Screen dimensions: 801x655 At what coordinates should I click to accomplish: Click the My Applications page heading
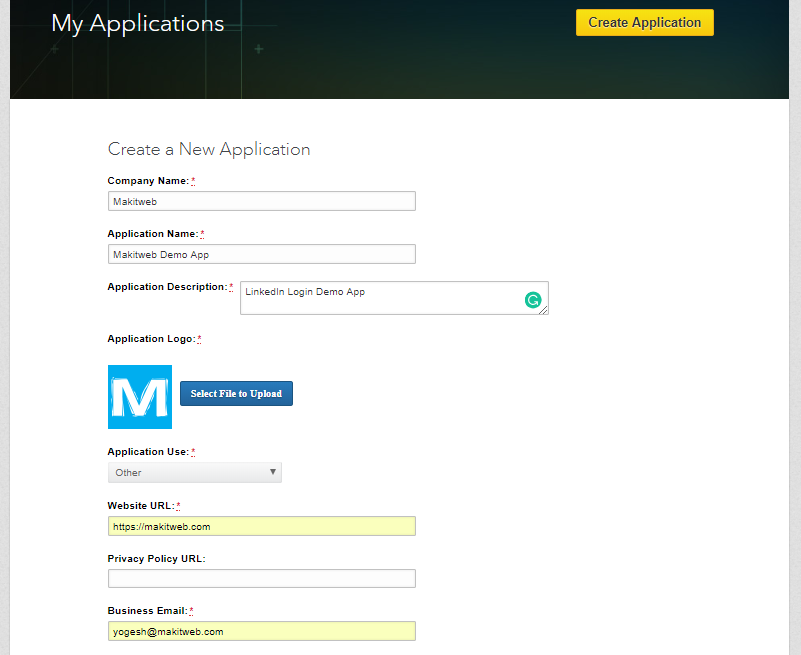138,24
